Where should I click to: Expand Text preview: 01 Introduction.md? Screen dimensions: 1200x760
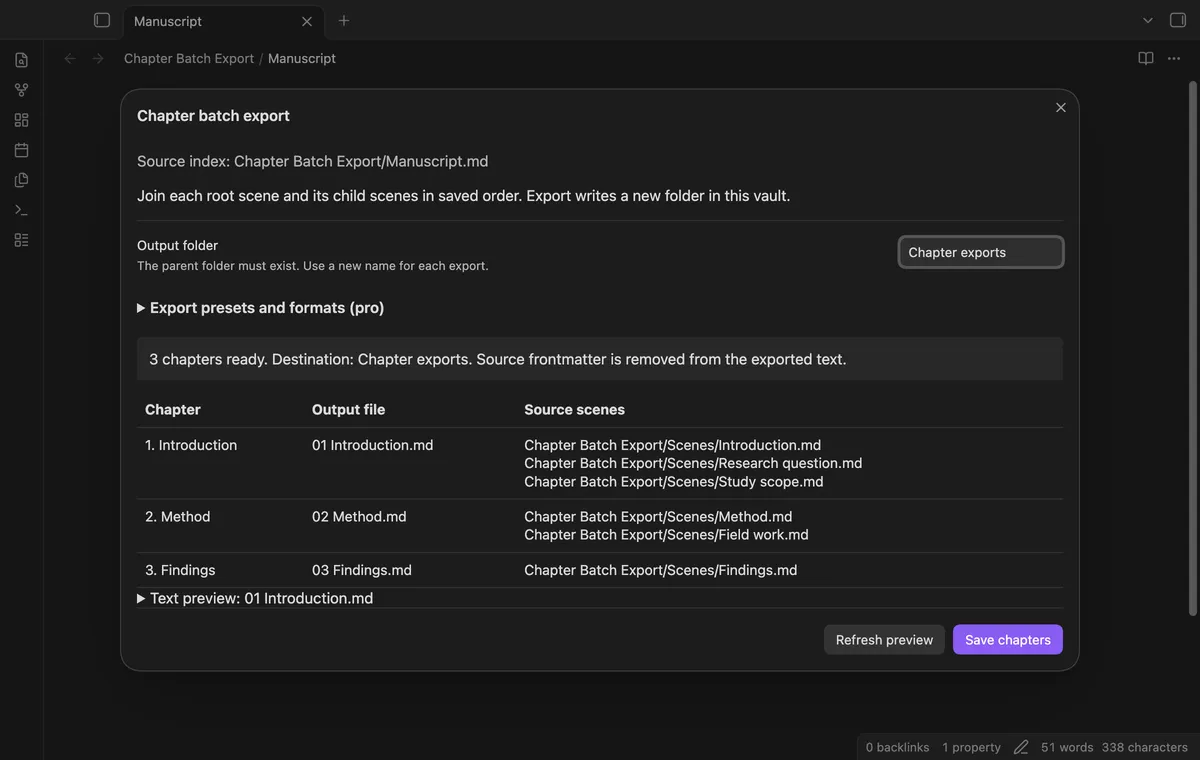(255, 598)
